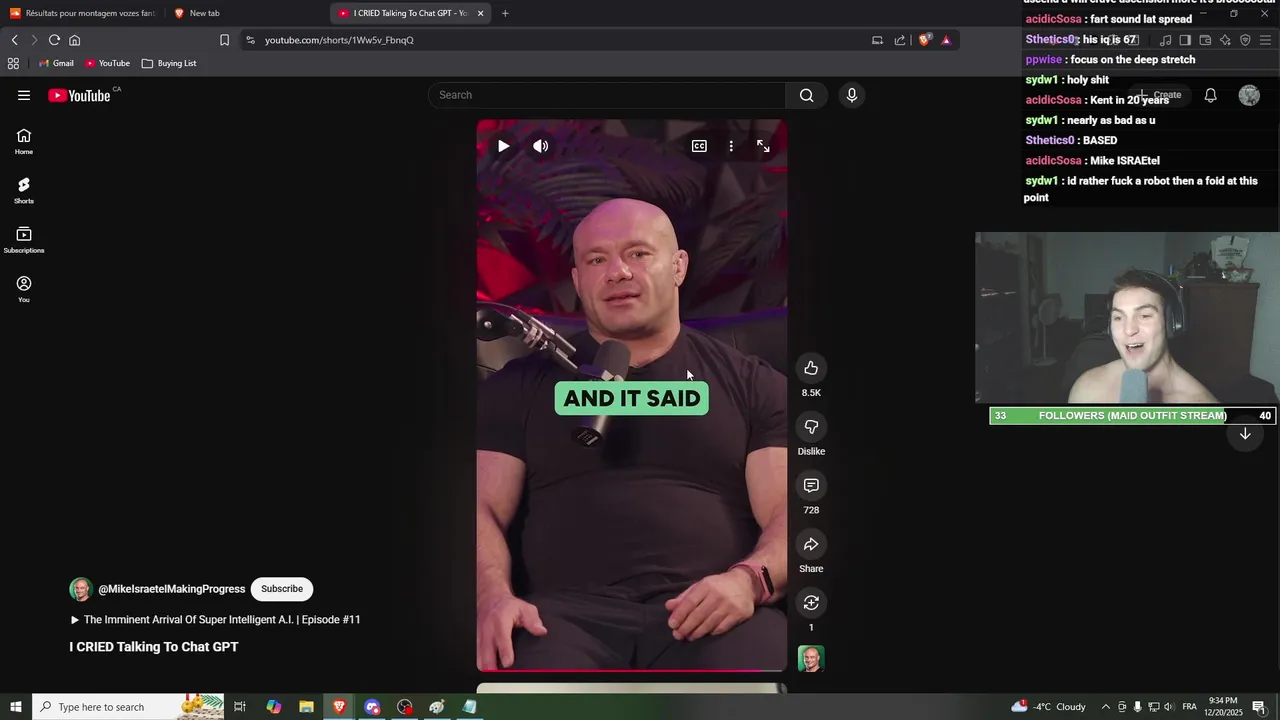Play the paused Short
This screenshot has height=720, width=1280.
point(503,146)
